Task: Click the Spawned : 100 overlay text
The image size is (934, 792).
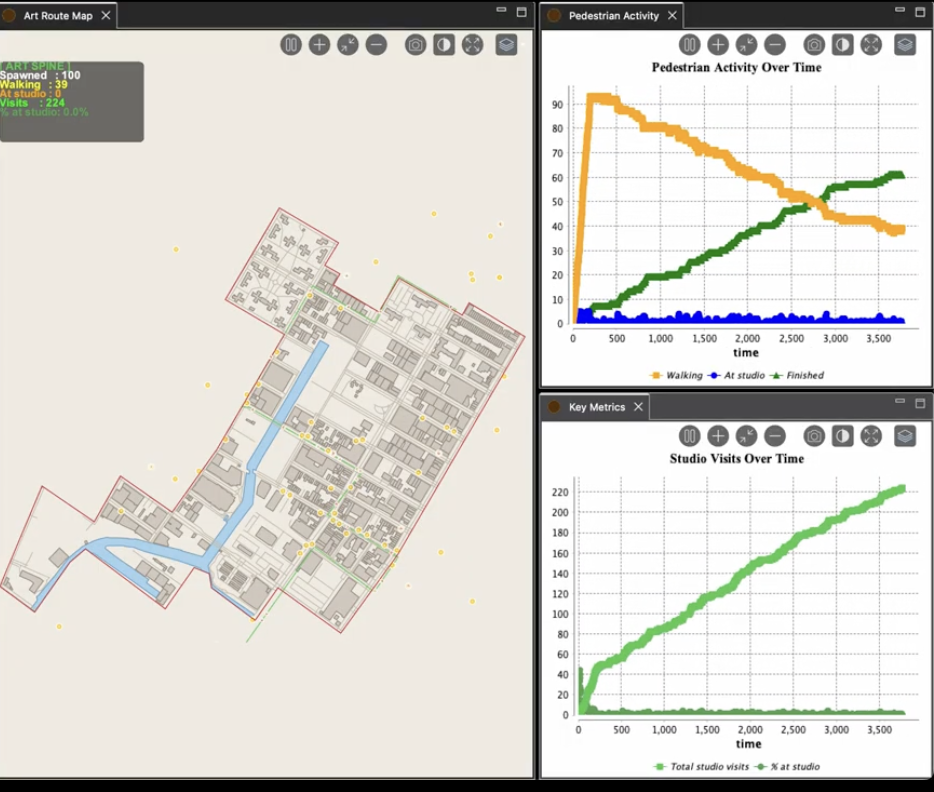Action: 40,76
